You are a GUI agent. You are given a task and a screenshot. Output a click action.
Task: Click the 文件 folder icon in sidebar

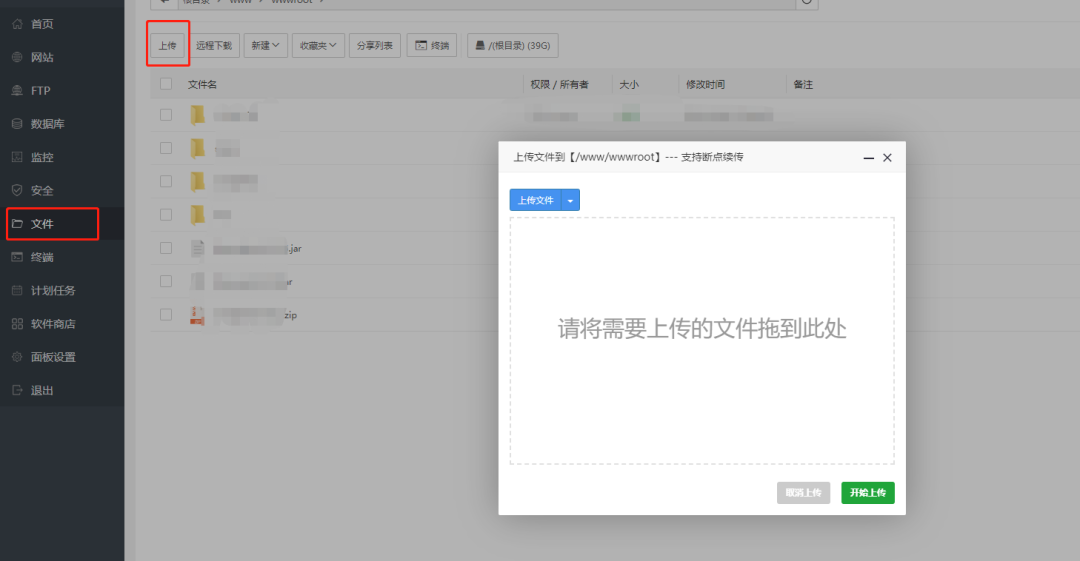tap(17, 224)
